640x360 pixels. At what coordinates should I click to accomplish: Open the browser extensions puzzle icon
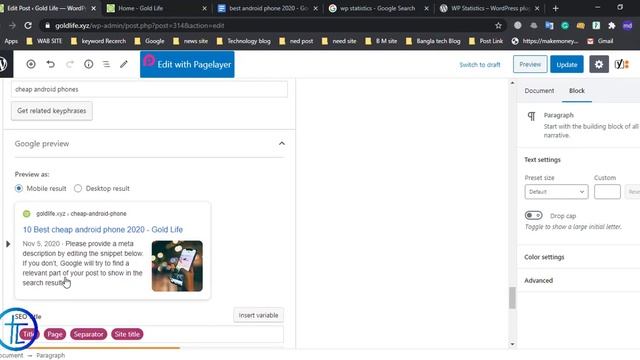(x=611, y=25)
